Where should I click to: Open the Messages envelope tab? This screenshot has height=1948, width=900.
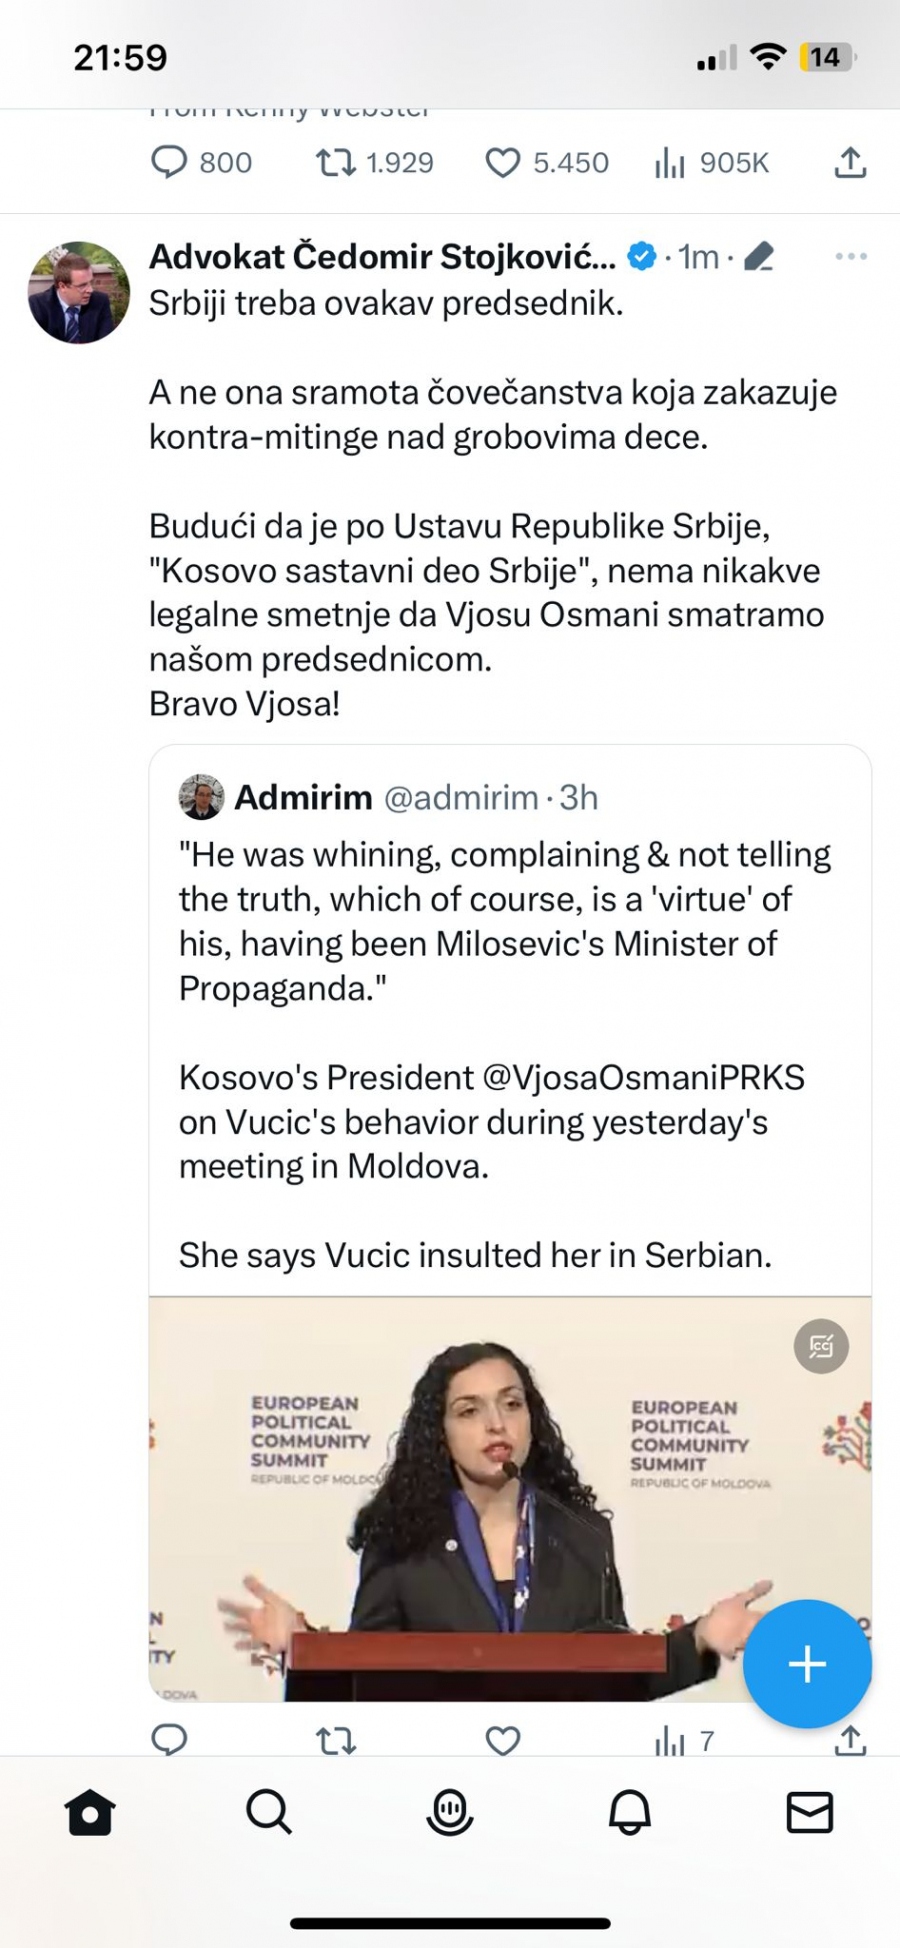809,1812
